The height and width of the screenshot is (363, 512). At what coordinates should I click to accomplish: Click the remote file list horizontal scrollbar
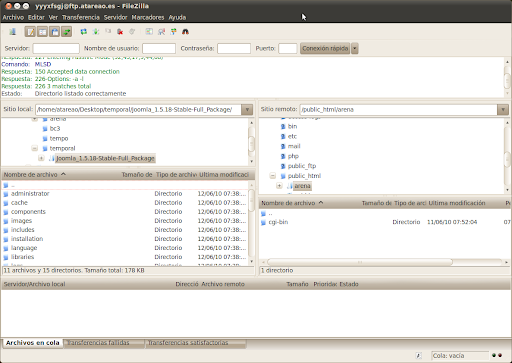360,262
